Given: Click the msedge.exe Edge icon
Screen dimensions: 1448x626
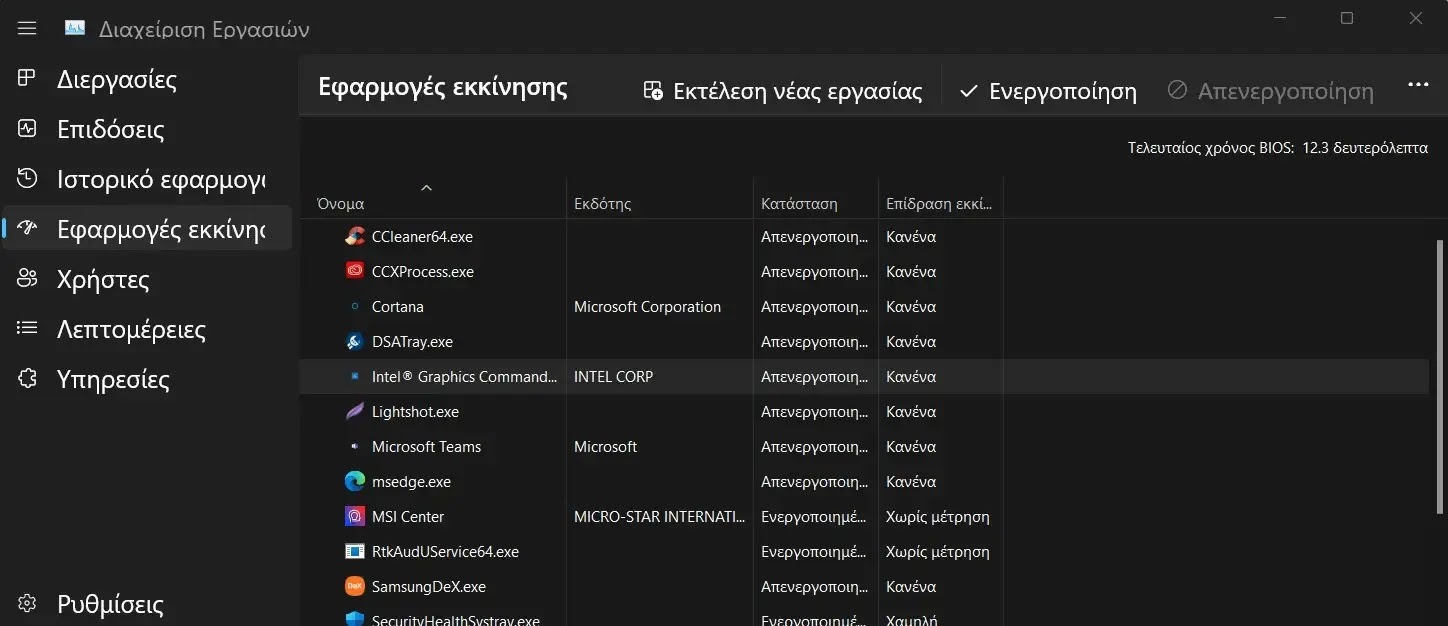Looking at the screenshot, I should pyautogui.click(x=354, y=482).
